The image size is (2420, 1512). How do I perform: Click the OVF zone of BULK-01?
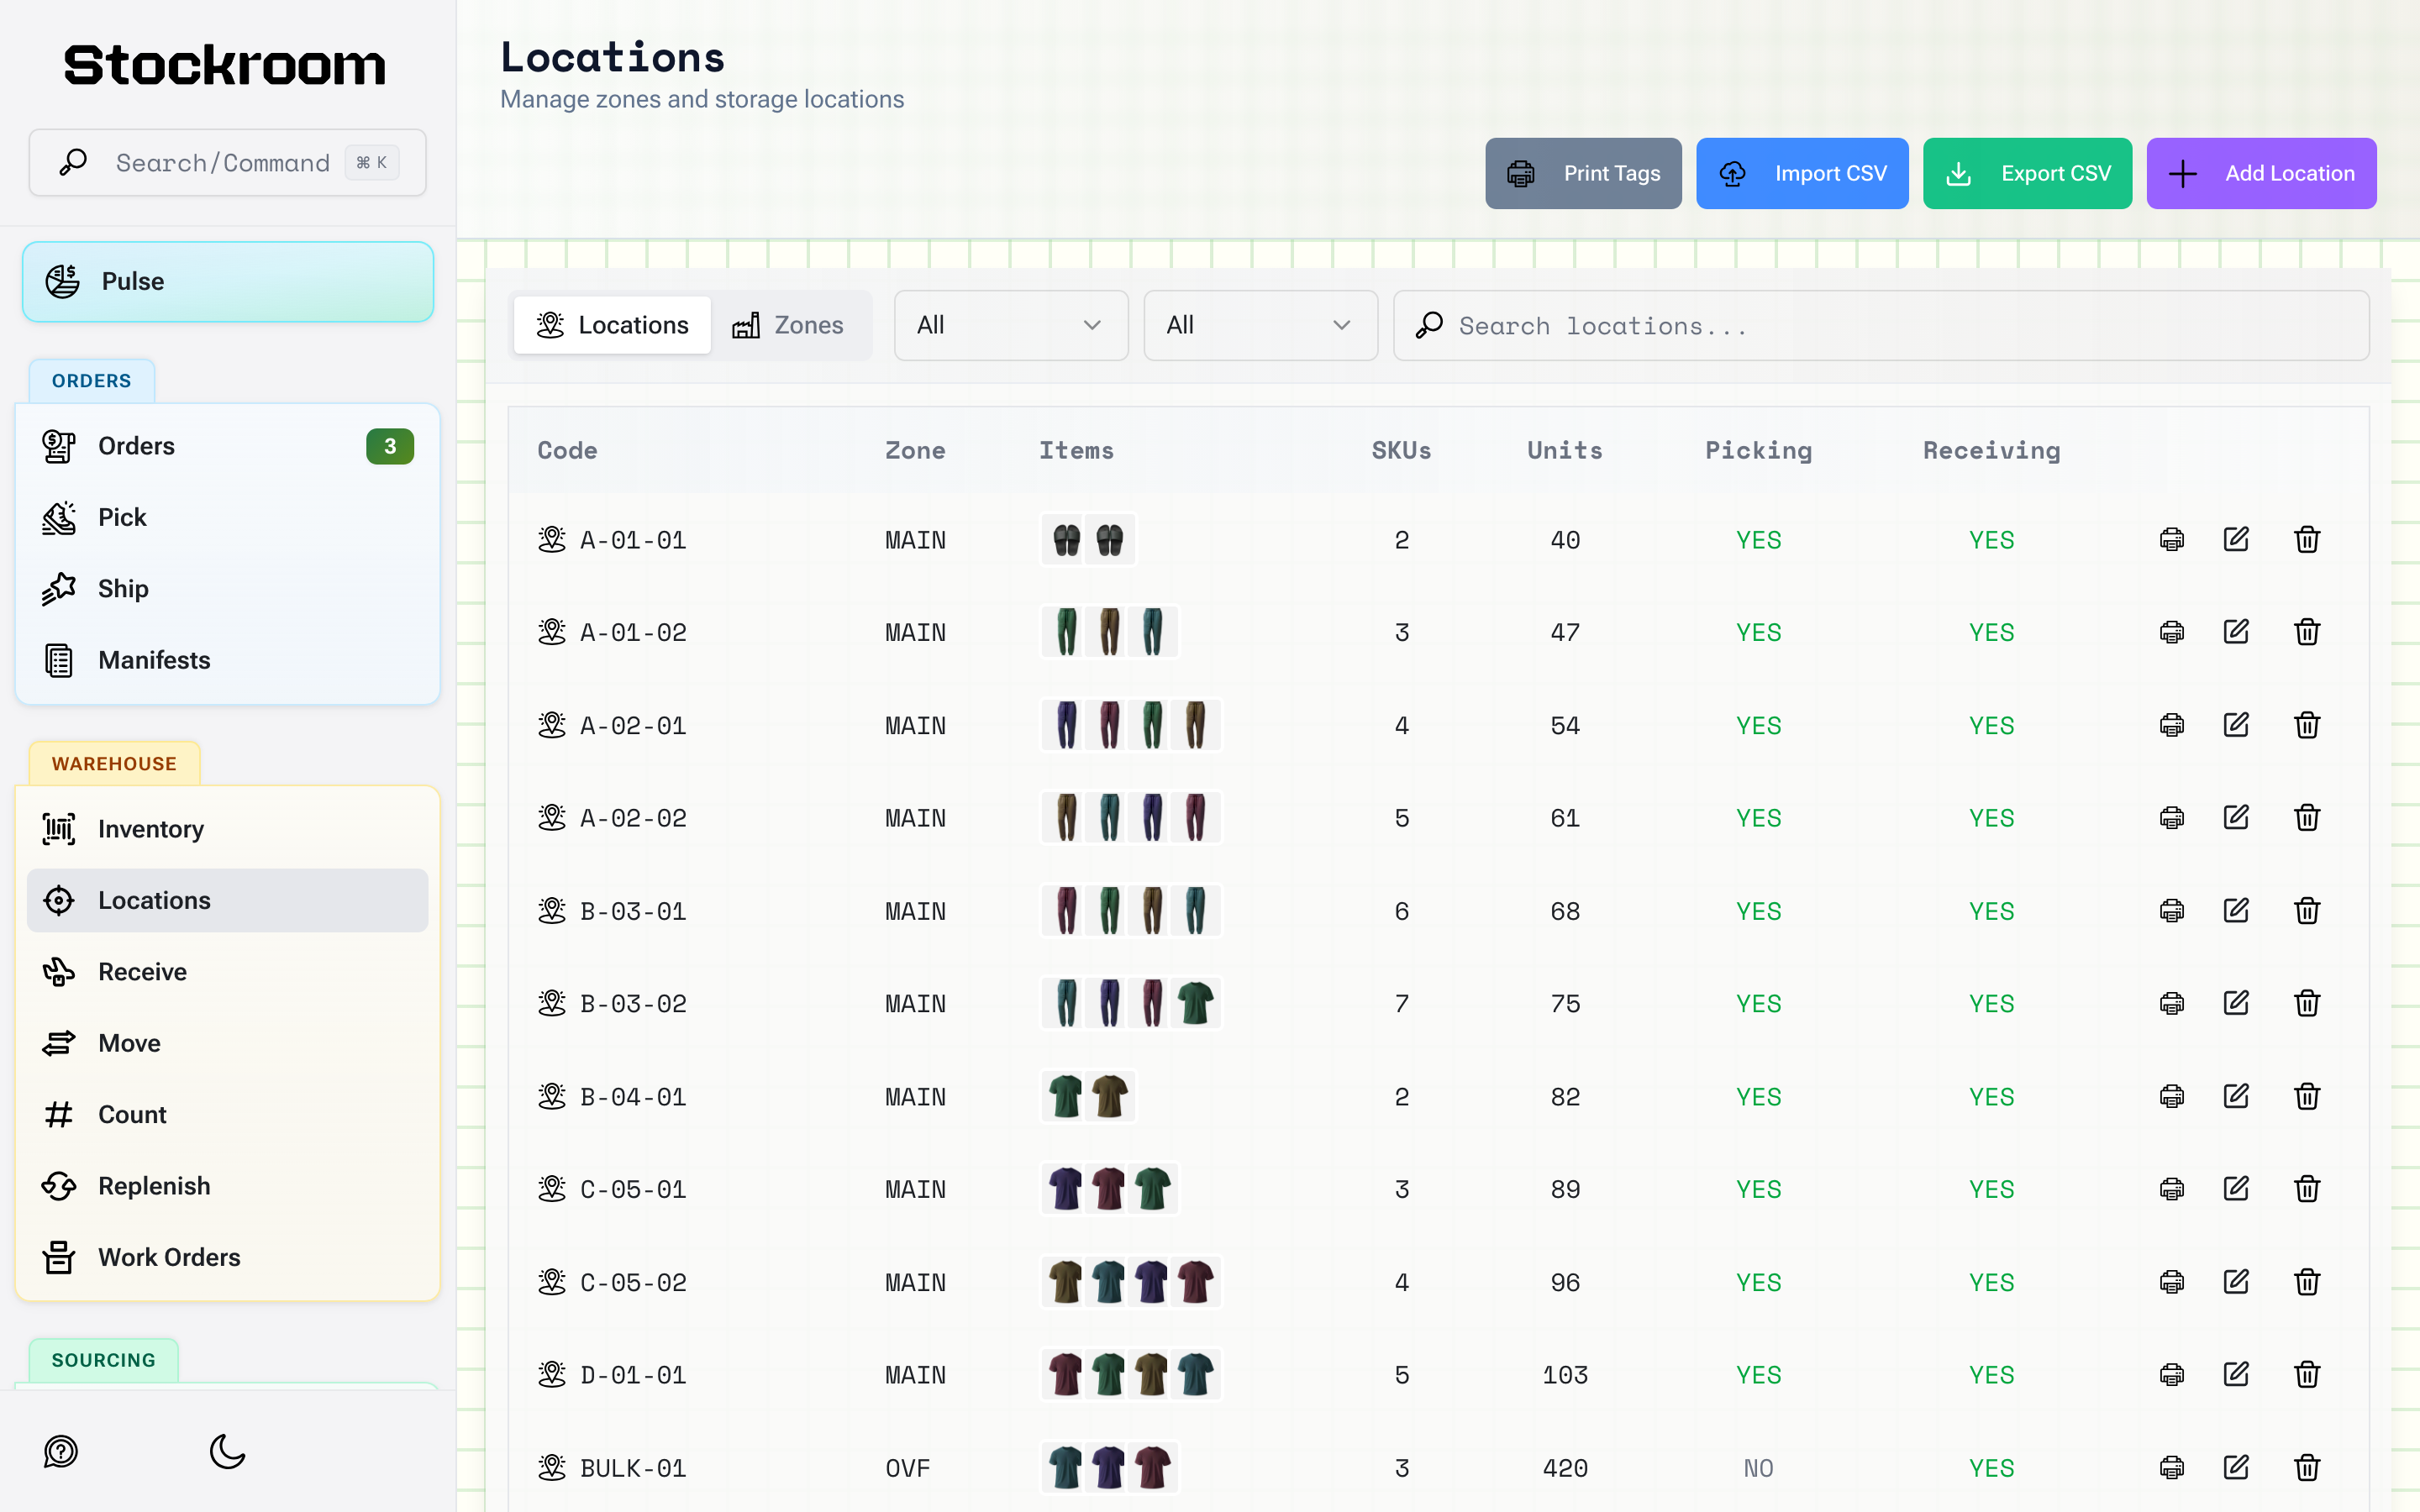tap(907, 1468)
